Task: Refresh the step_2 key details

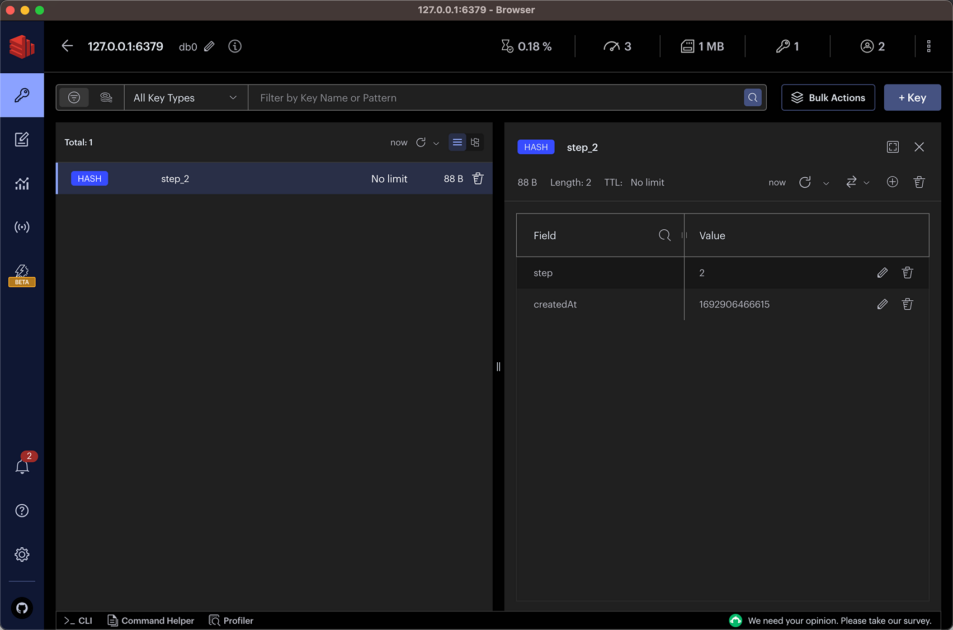Action: tap(805, 182)
